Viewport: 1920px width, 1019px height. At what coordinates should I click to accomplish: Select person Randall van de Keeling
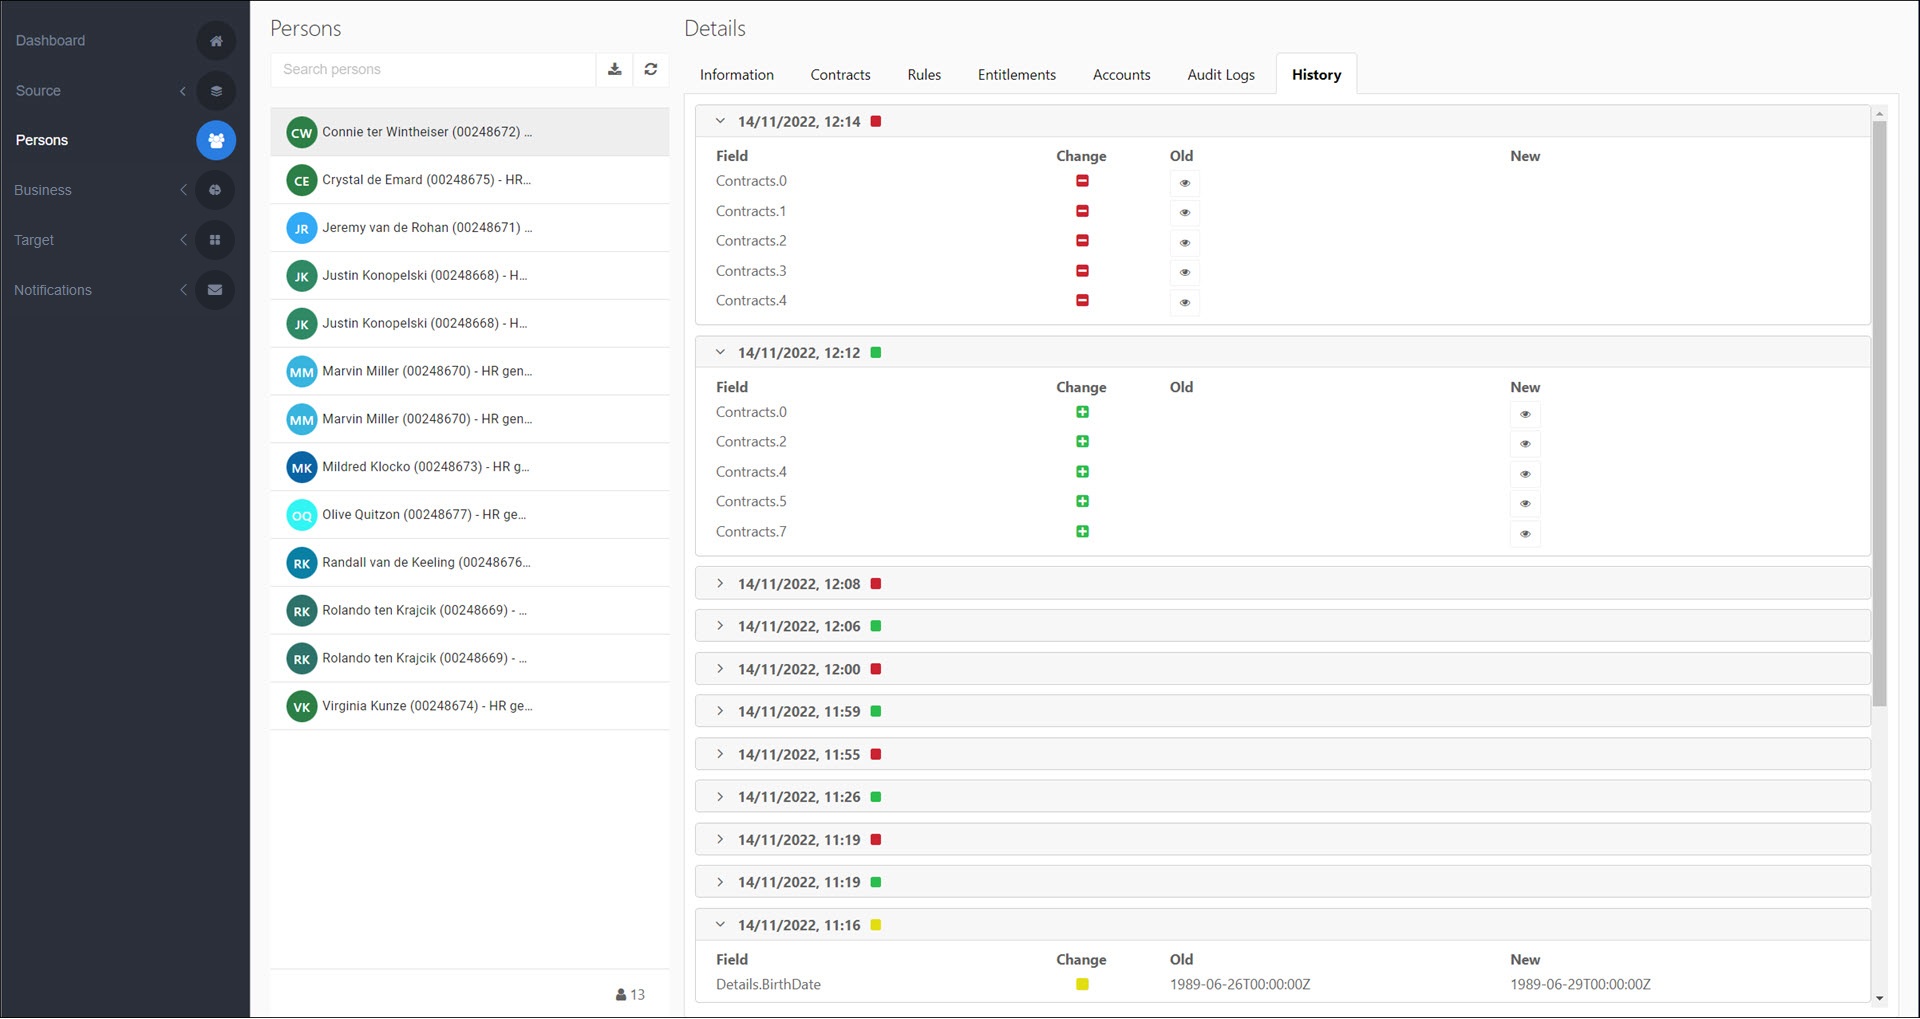469,563
